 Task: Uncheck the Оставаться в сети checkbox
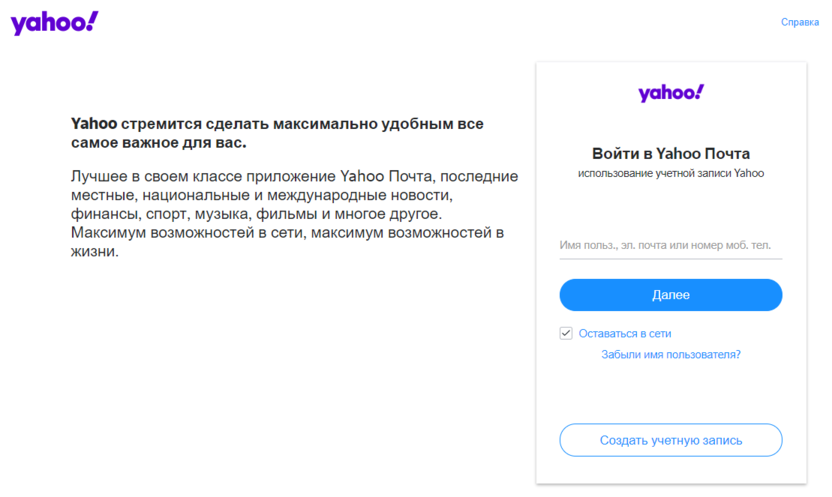click(x=566, y=333)
